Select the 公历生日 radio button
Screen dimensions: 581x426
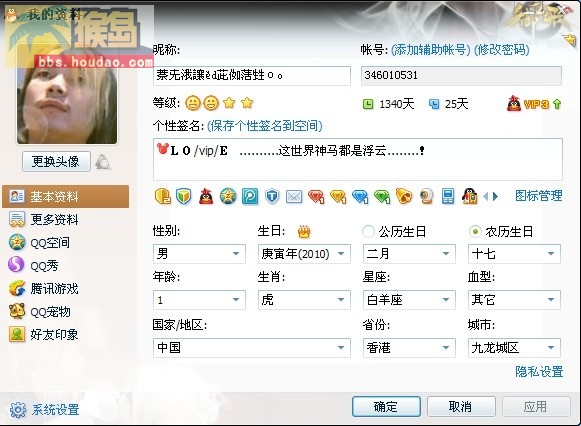click(x=368, y=232)
